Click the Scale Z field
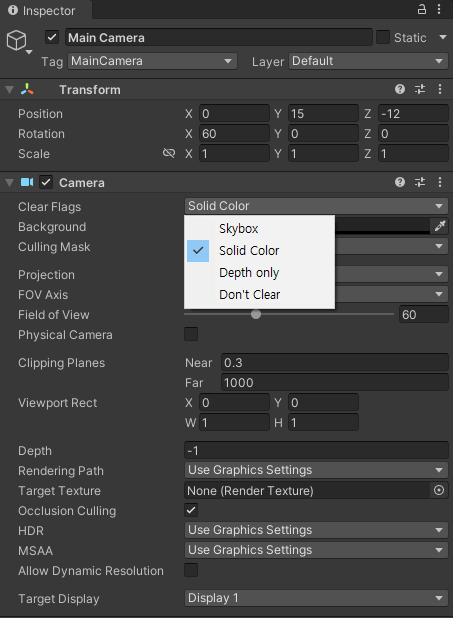Image resolution: width=453 pixels, height=618 pixels. (x=413, y=153)
